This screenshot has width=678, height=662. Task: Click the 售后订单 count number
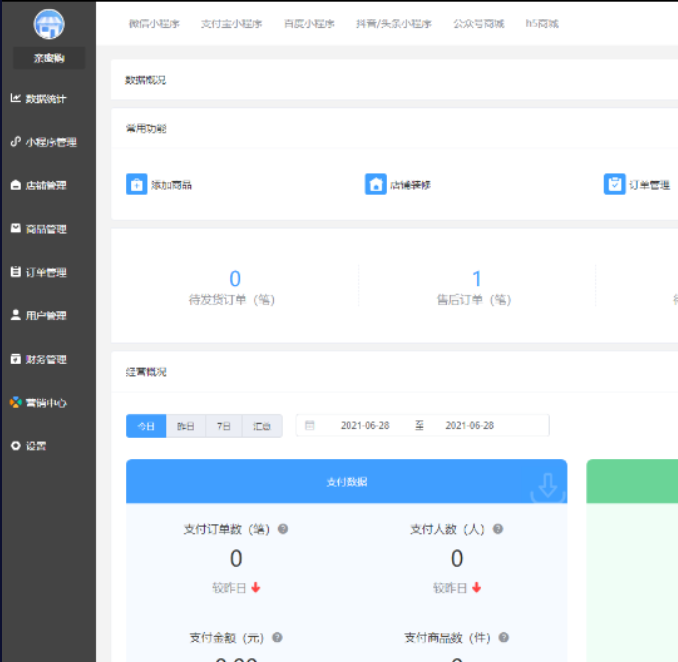click(476, 279)
